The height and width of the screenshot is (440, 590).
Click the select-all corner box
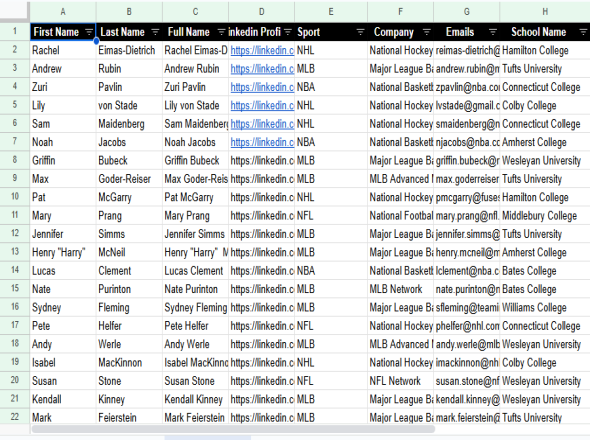click(15, 11)
